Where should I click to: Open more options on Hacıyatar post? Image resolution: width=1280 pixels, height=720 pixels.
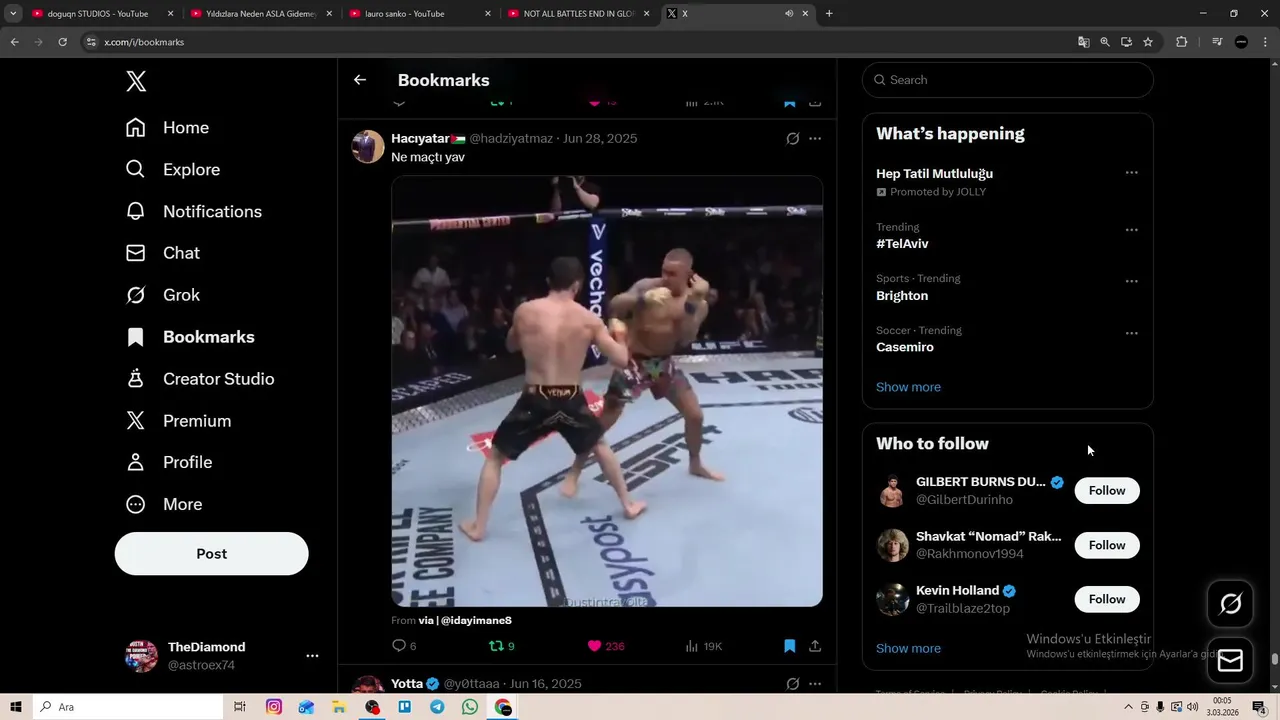(x=815, y=139)
